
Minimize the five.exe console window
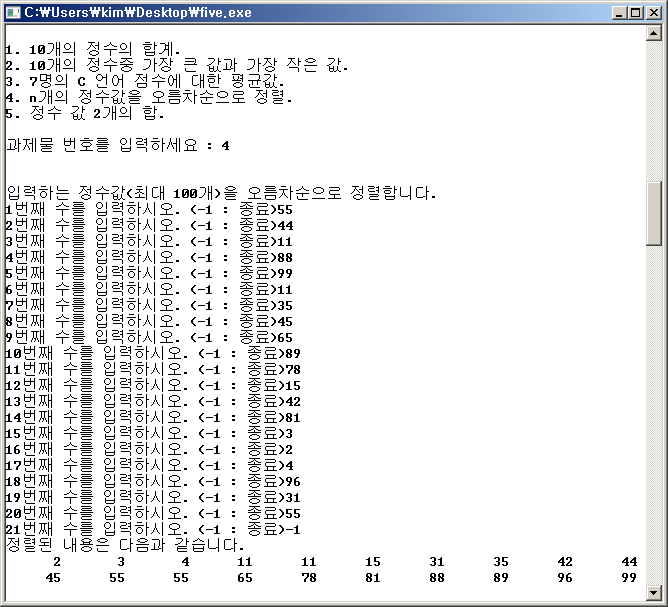(x=619, y=13)
